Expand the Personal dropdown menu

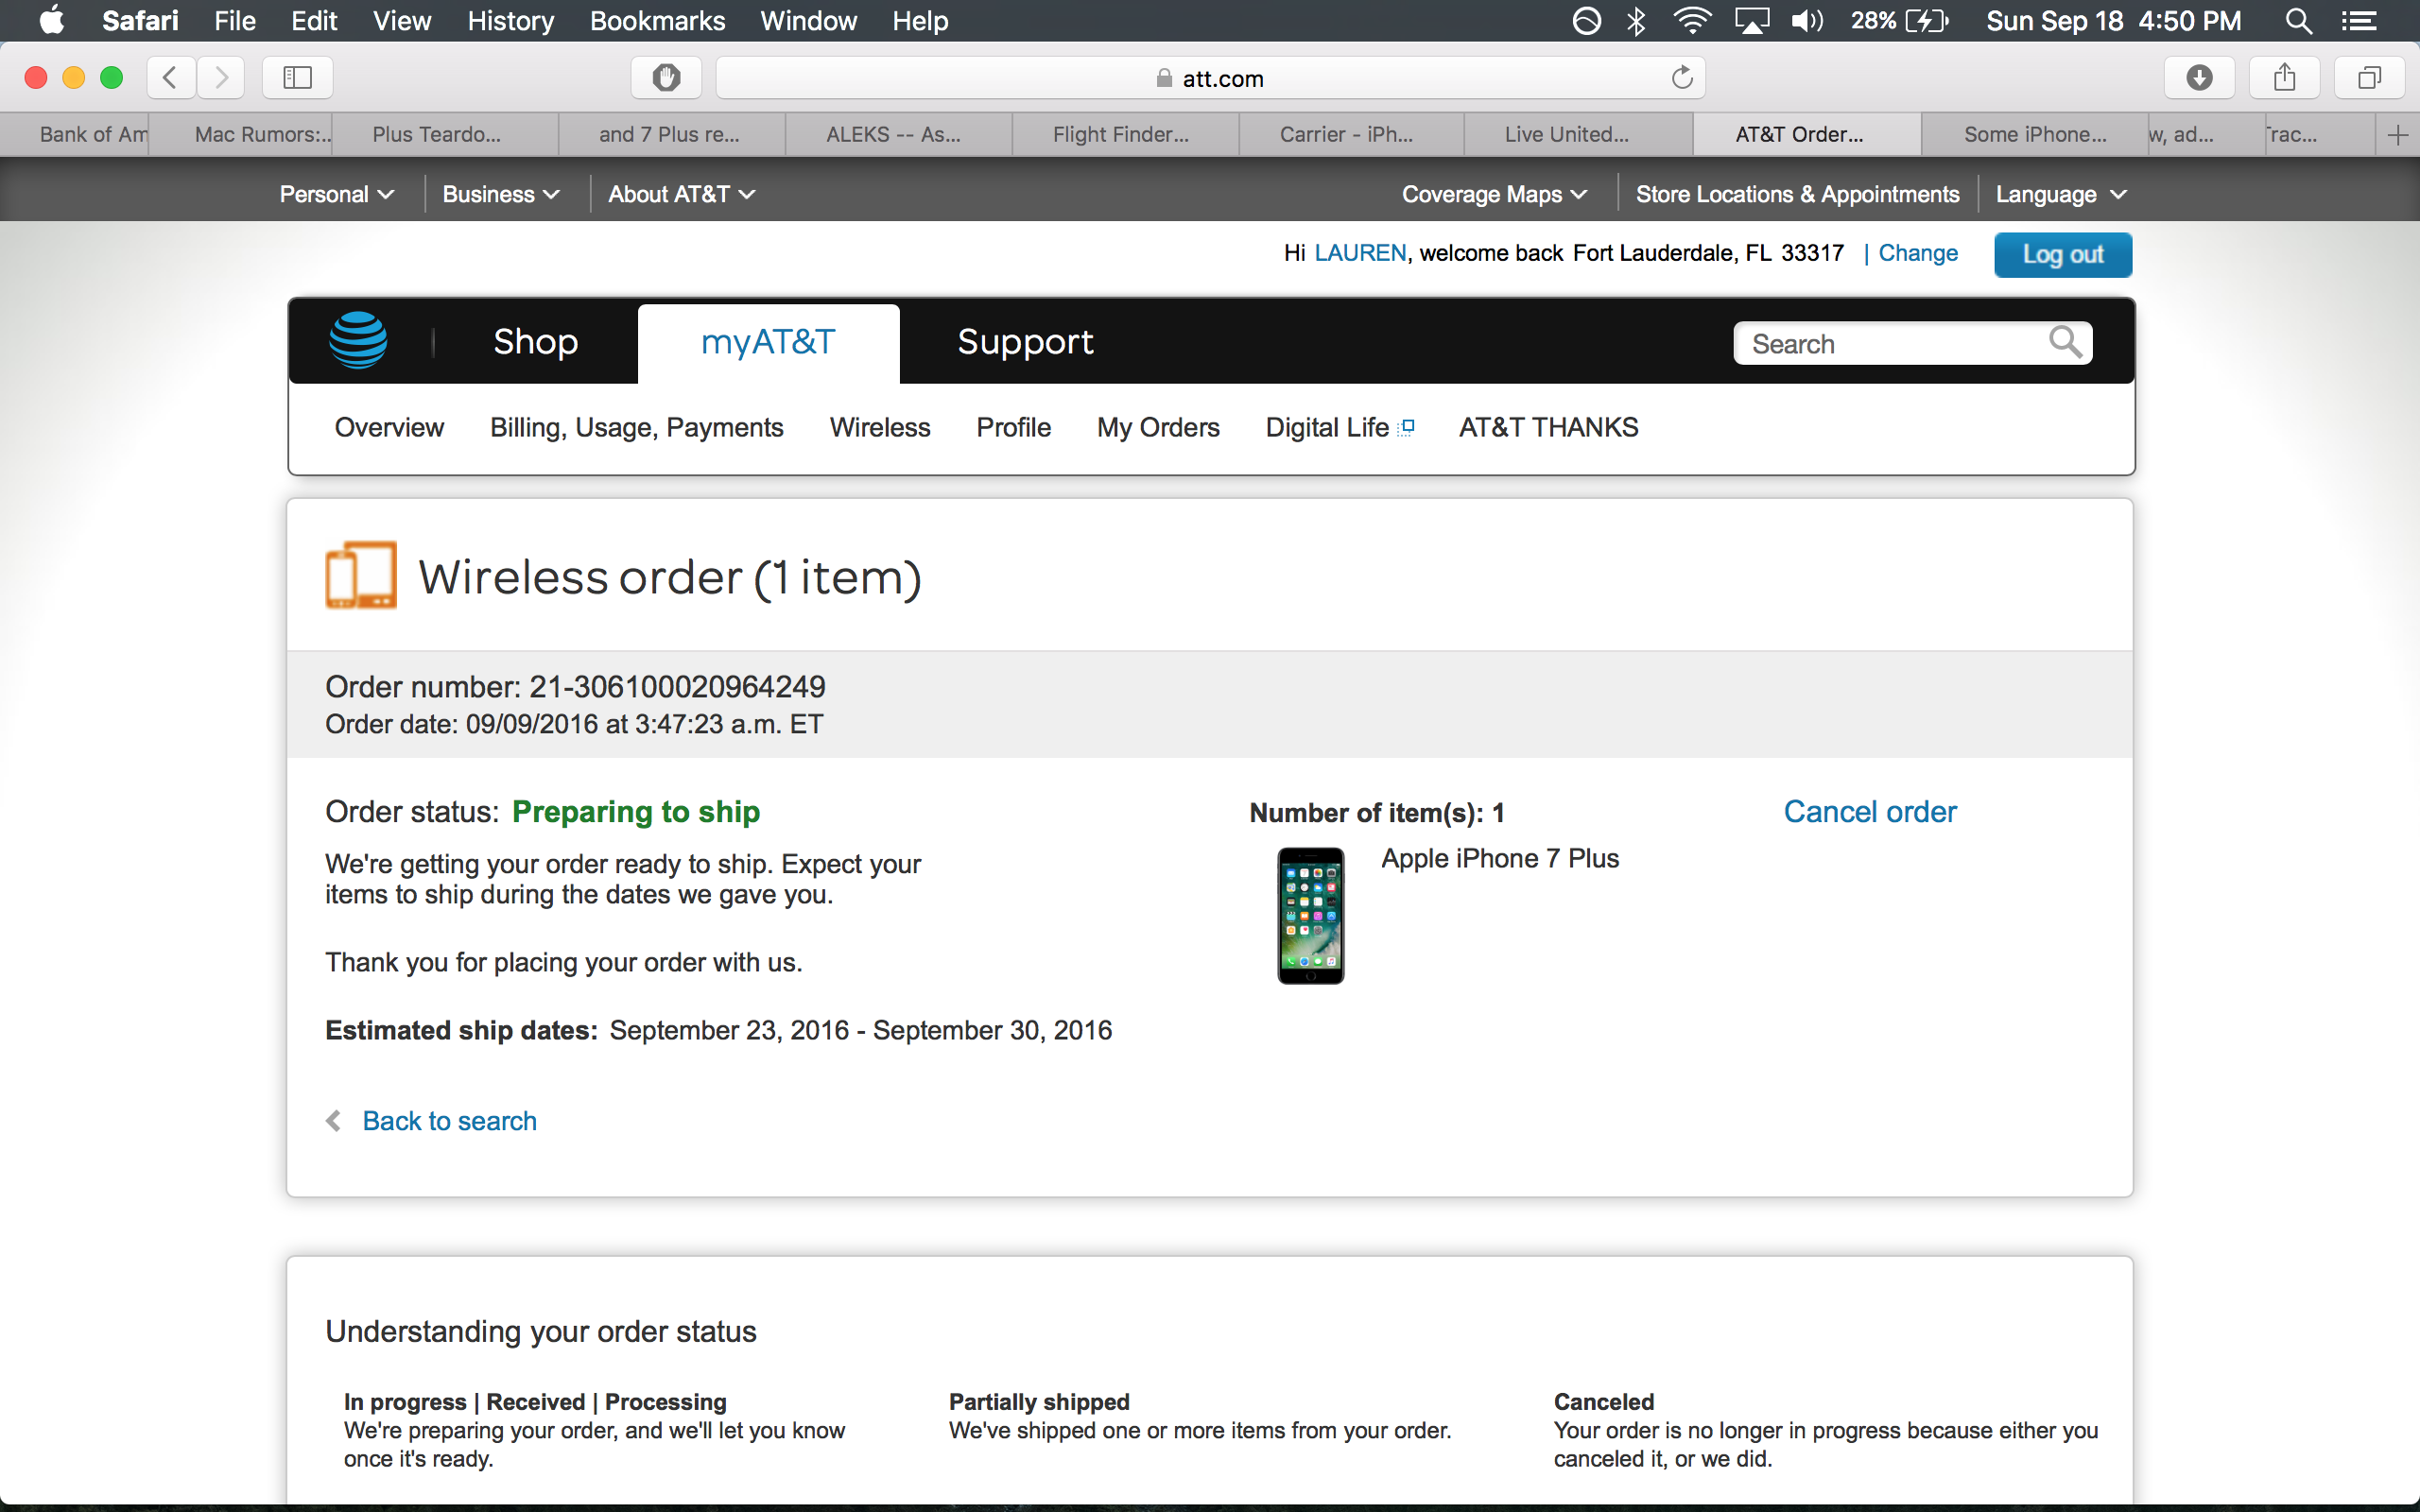[x=336, y=194]
